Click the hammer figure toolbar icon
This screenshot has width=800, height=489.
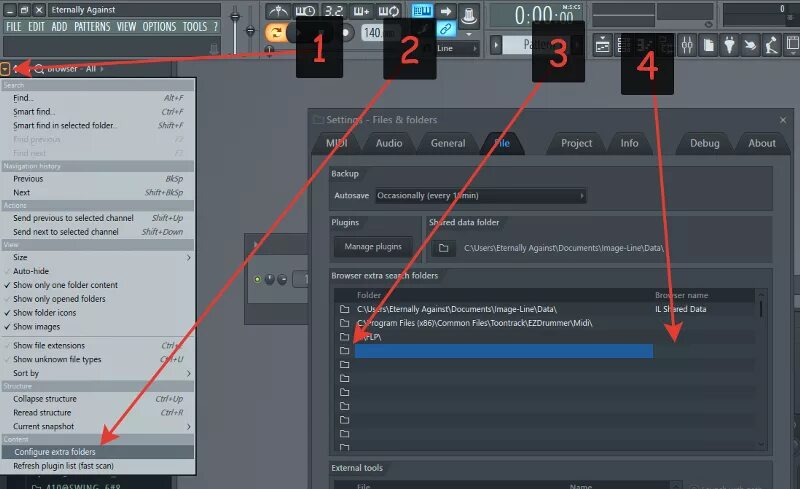point(771,45)
